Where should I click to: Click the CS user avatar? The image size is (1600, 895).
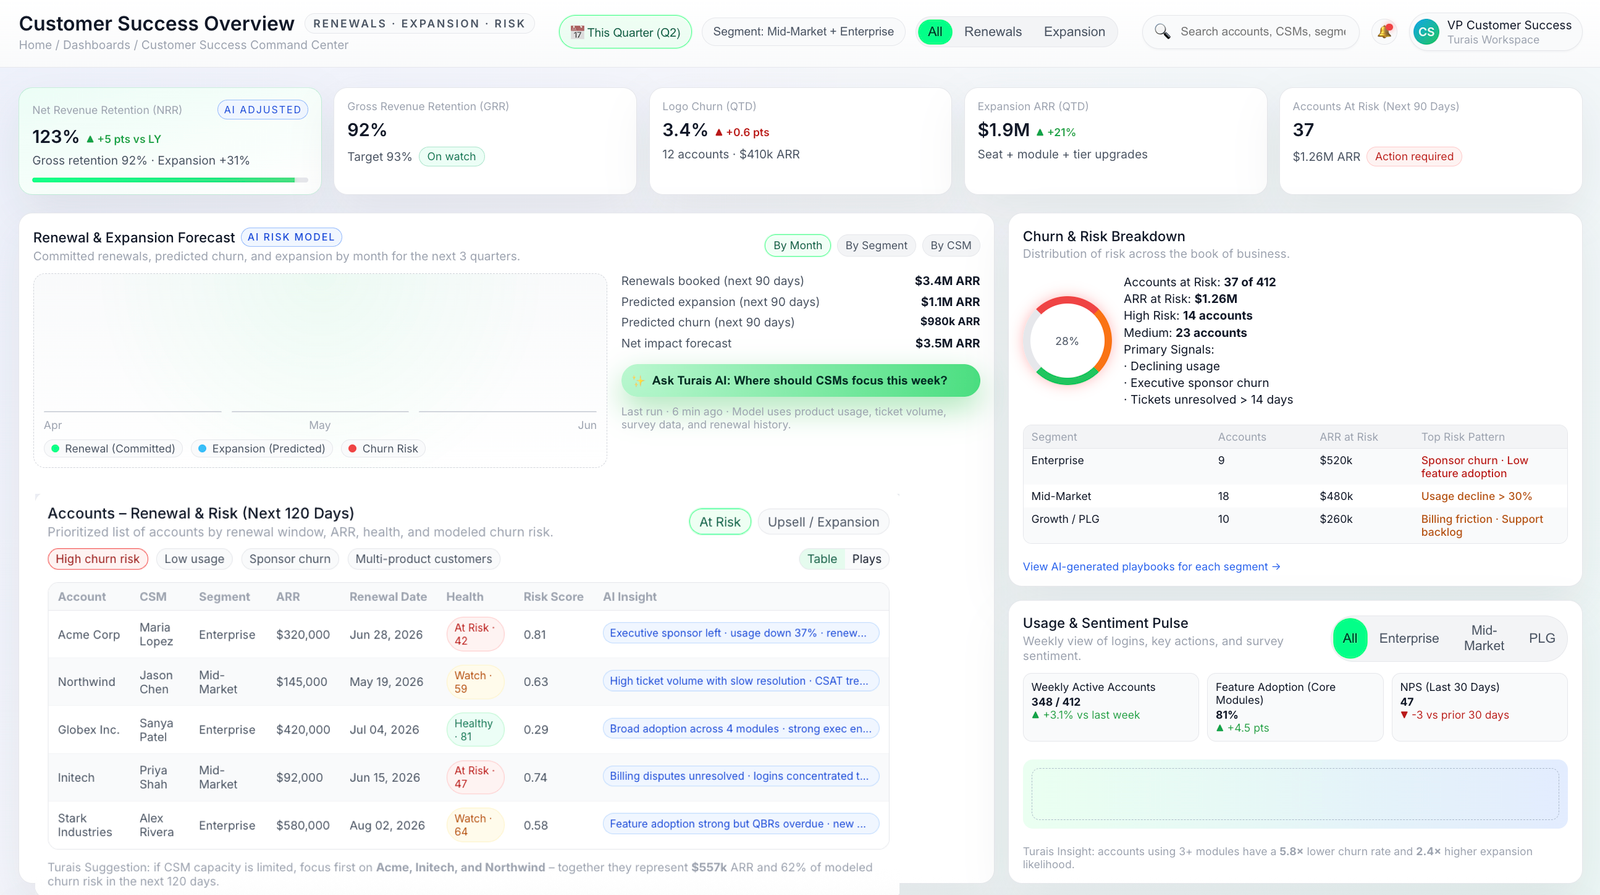pyautogui.click(x=1426, y=32)
